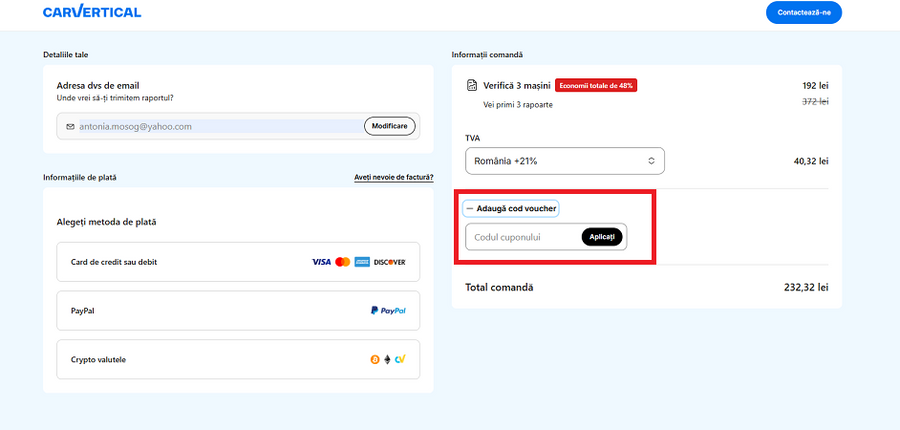Apply the coupon with Aplicați button
Image resolution: width=900 pixels, height=430 pixels.
(602, 237)
